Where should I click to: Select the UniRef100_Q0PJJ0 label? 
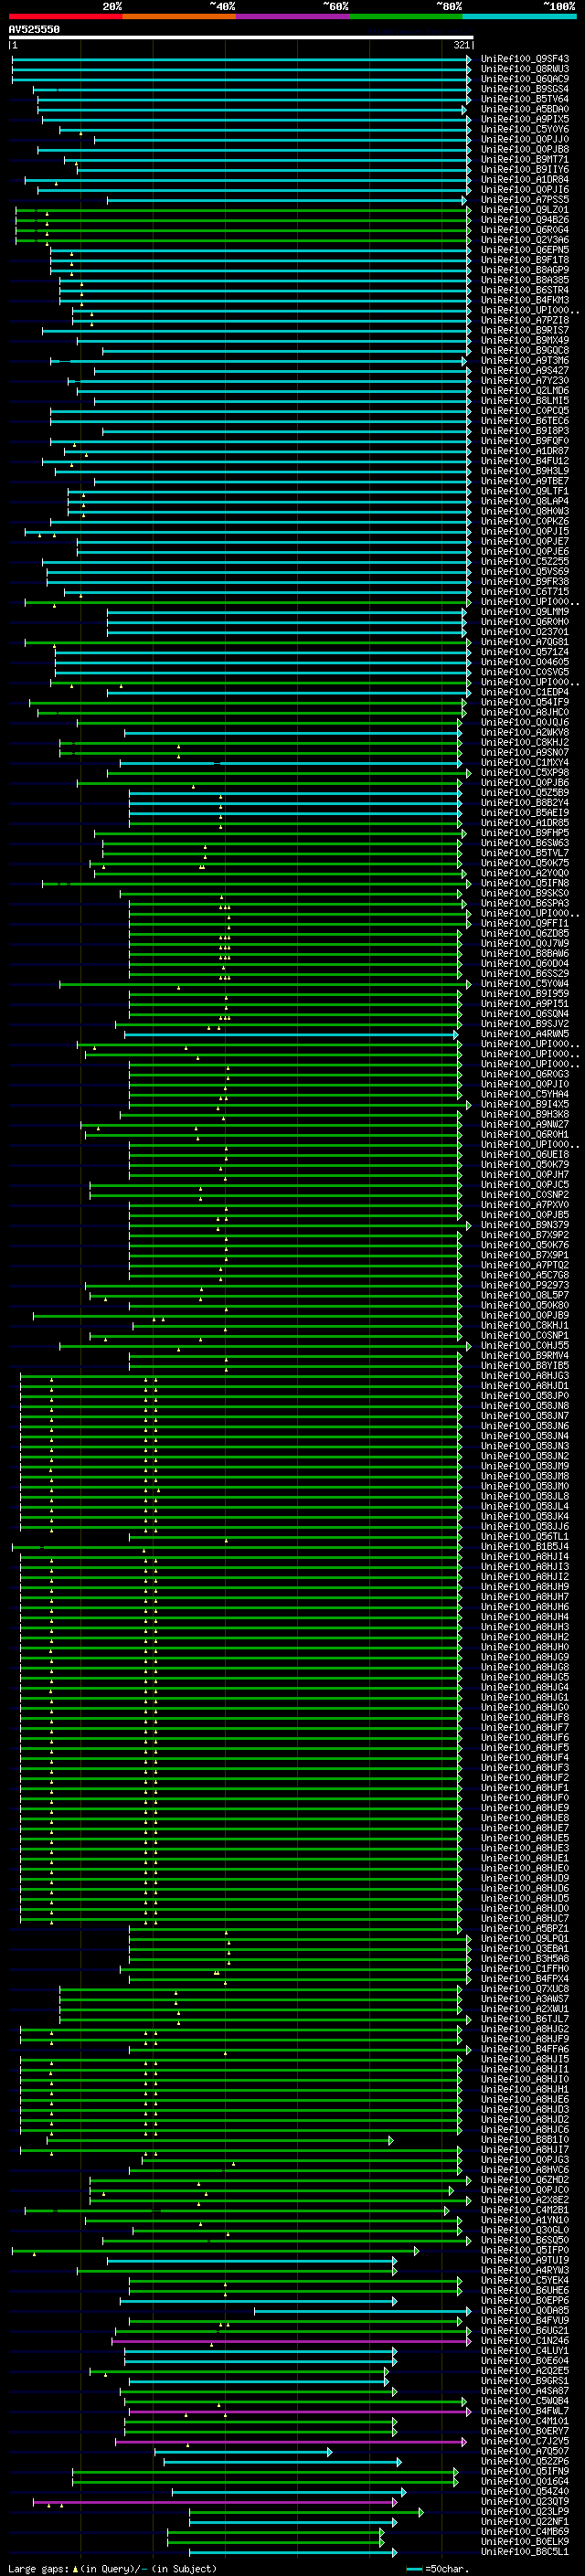click(525, 139)
